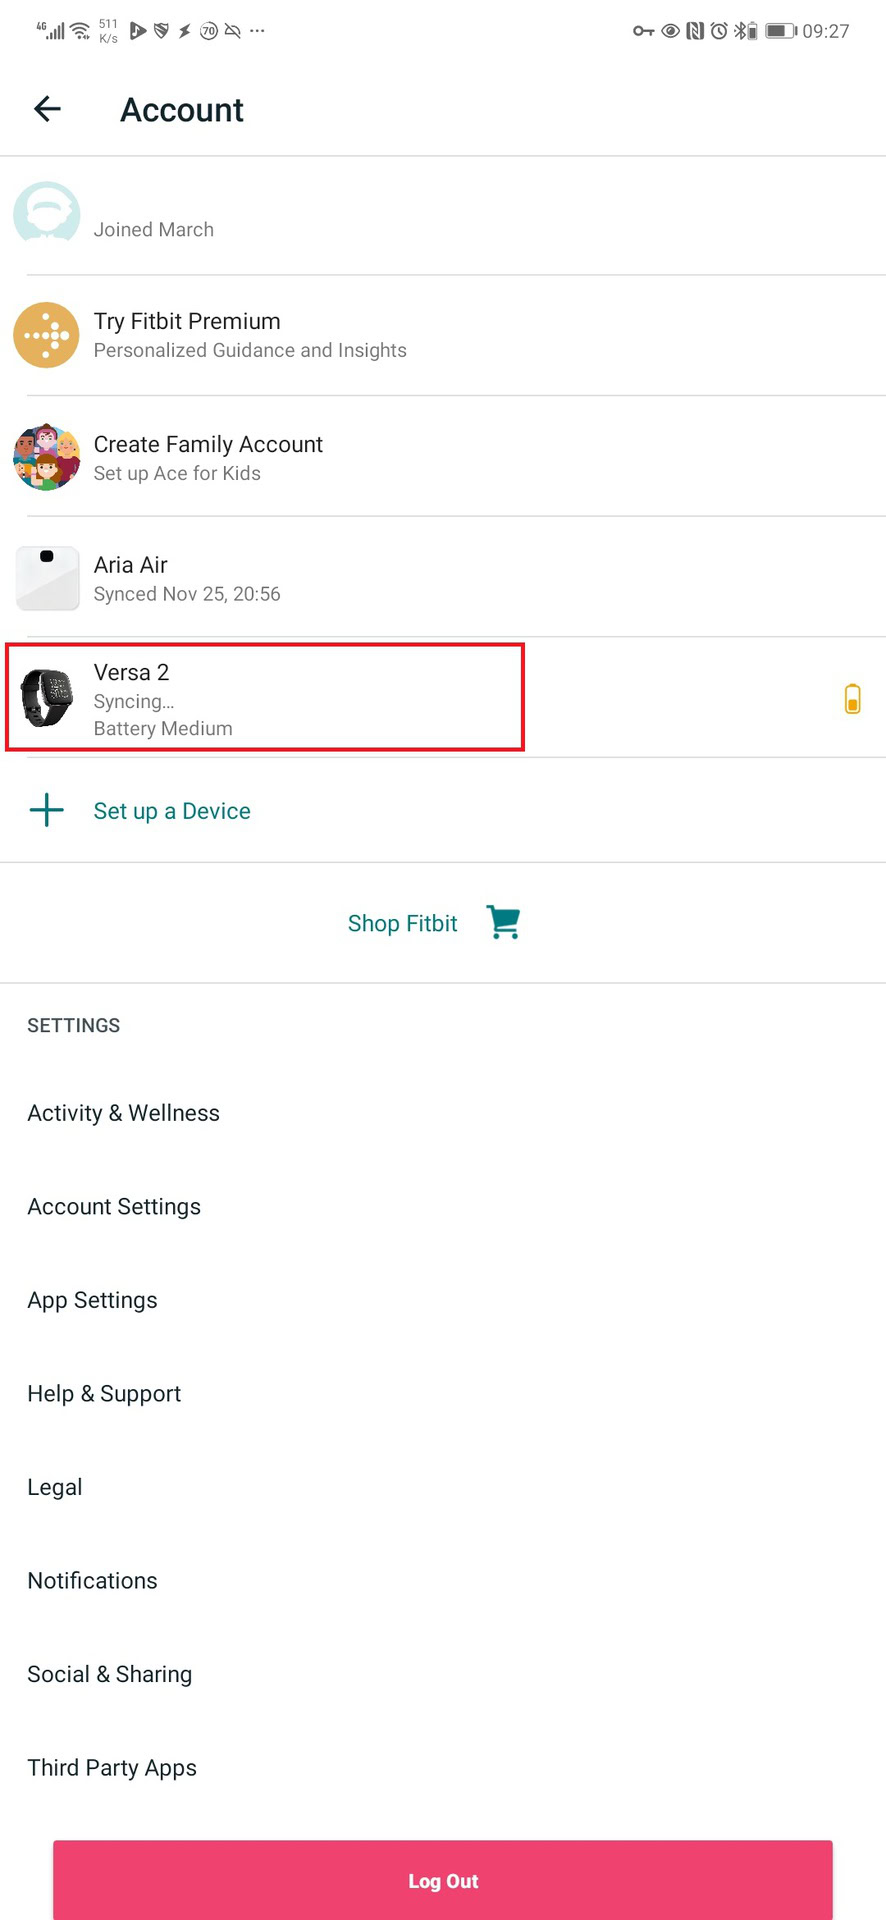This screenshot has height=1920, width=886.
Task: Select the Aria Air scale thumbnail
Action: 47,578
